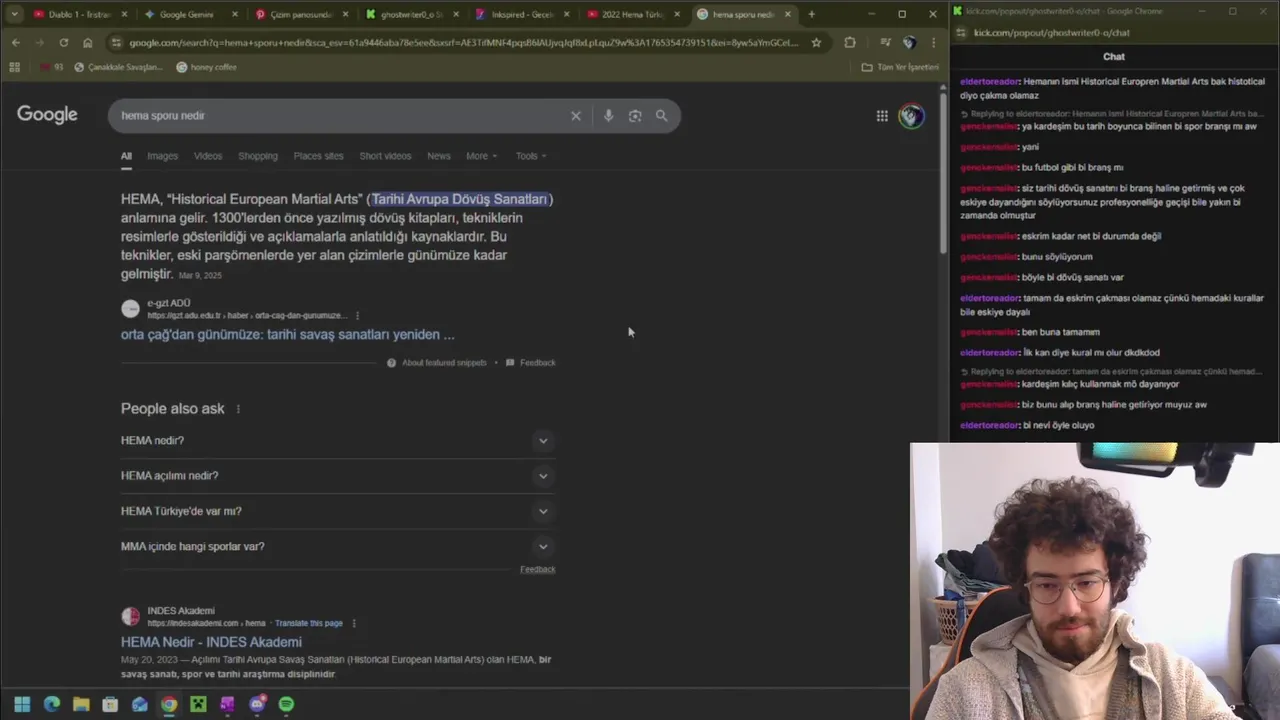Switch to Diablo 1 browser tab
Viewport: 1280px width, 720px height.
(78, 14)
